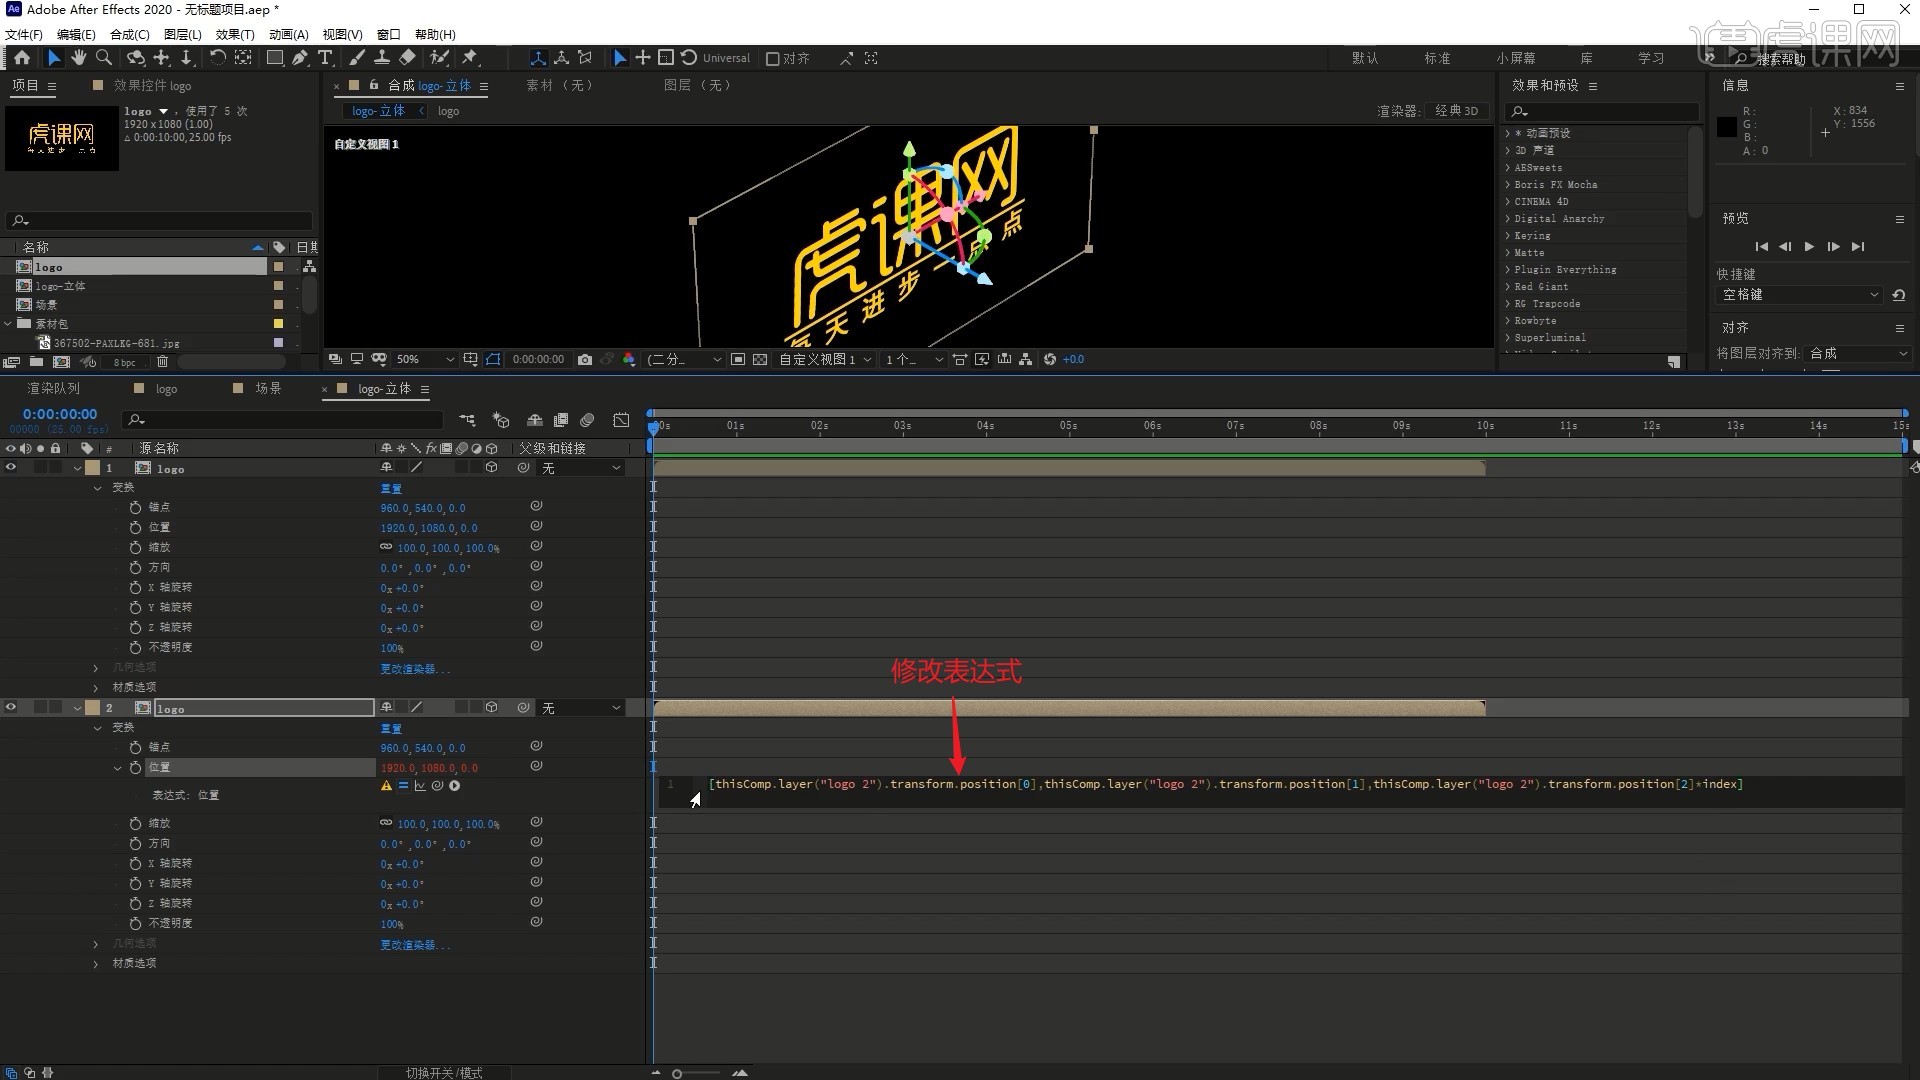Viewport: 1920px width, 1080px height.
Task: Select the Pen tool
Action: click(300, 58)
